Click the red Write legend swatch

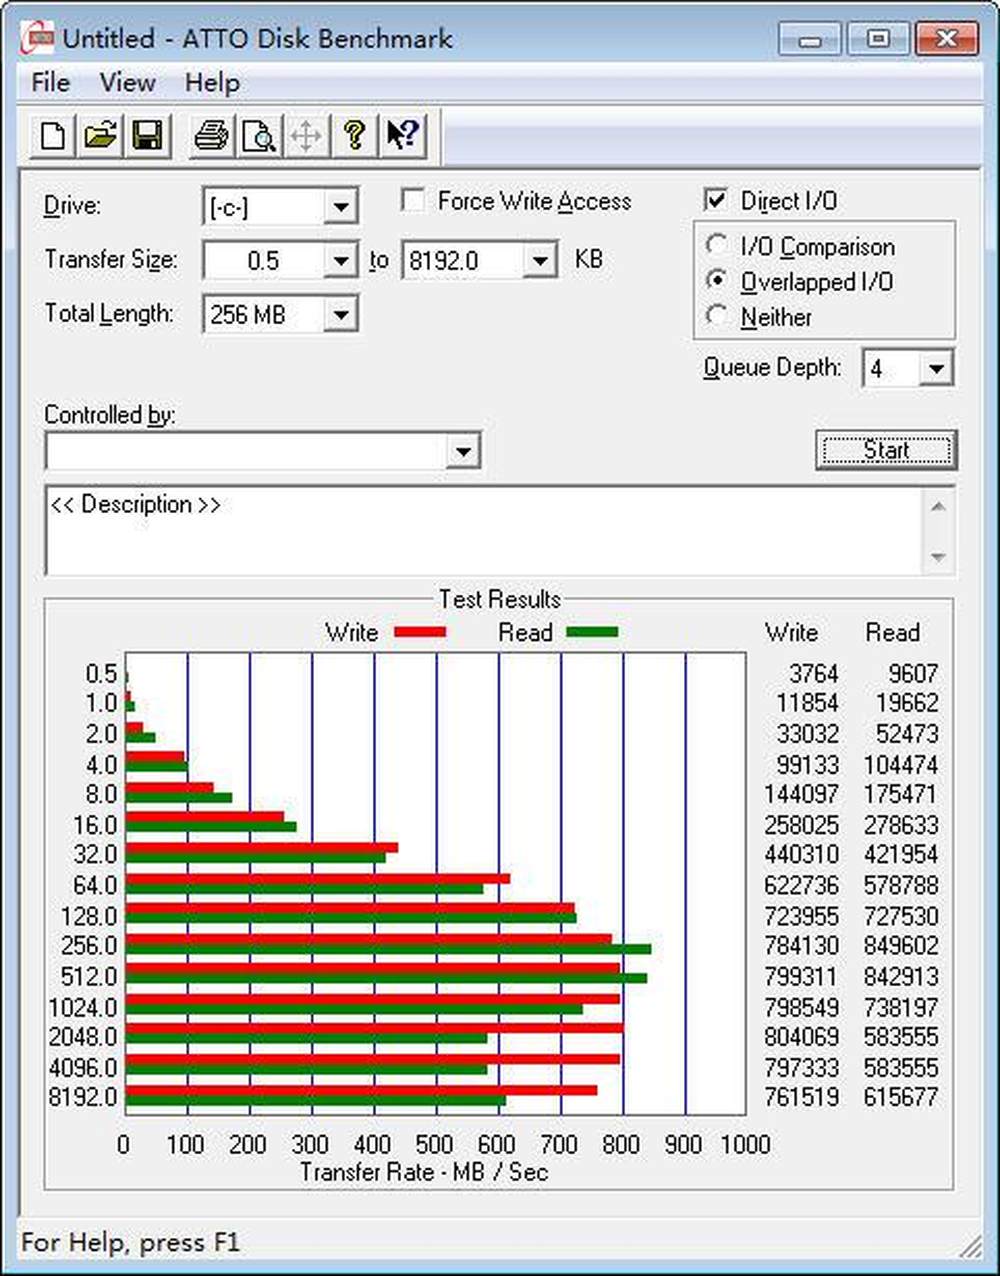420,632
